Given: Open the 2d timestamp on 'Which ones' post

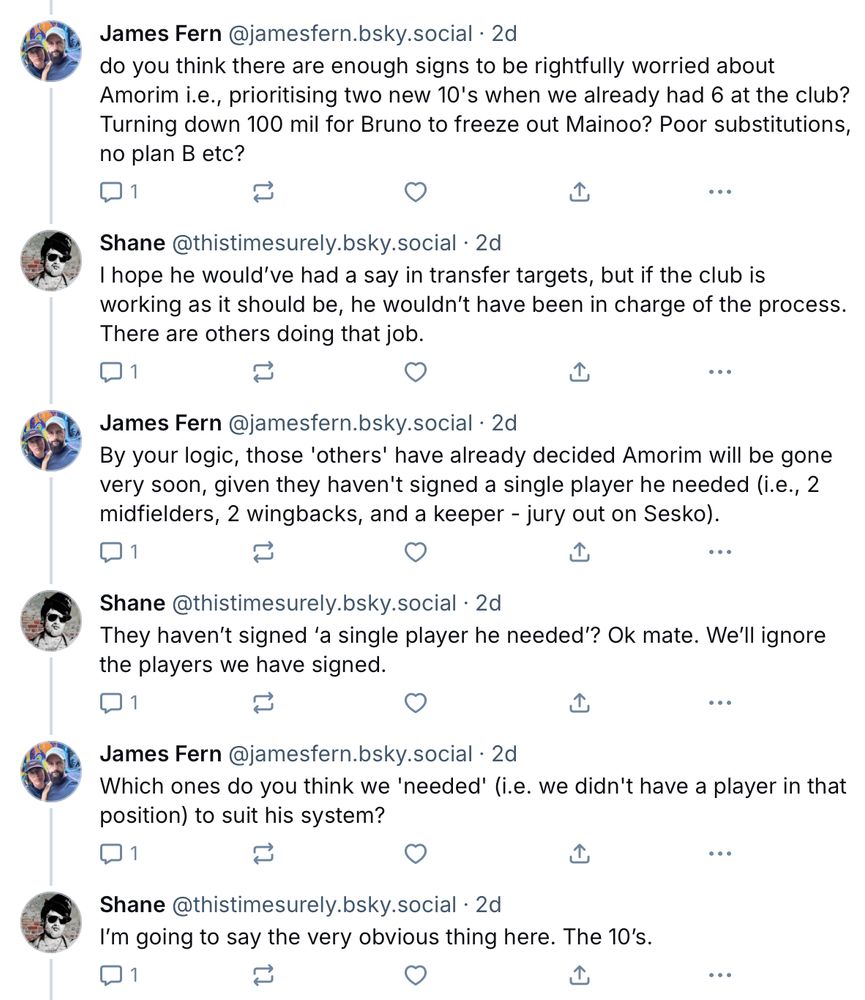Looking at the screenshot, I should pyautogui.click(x=504, y=754).
